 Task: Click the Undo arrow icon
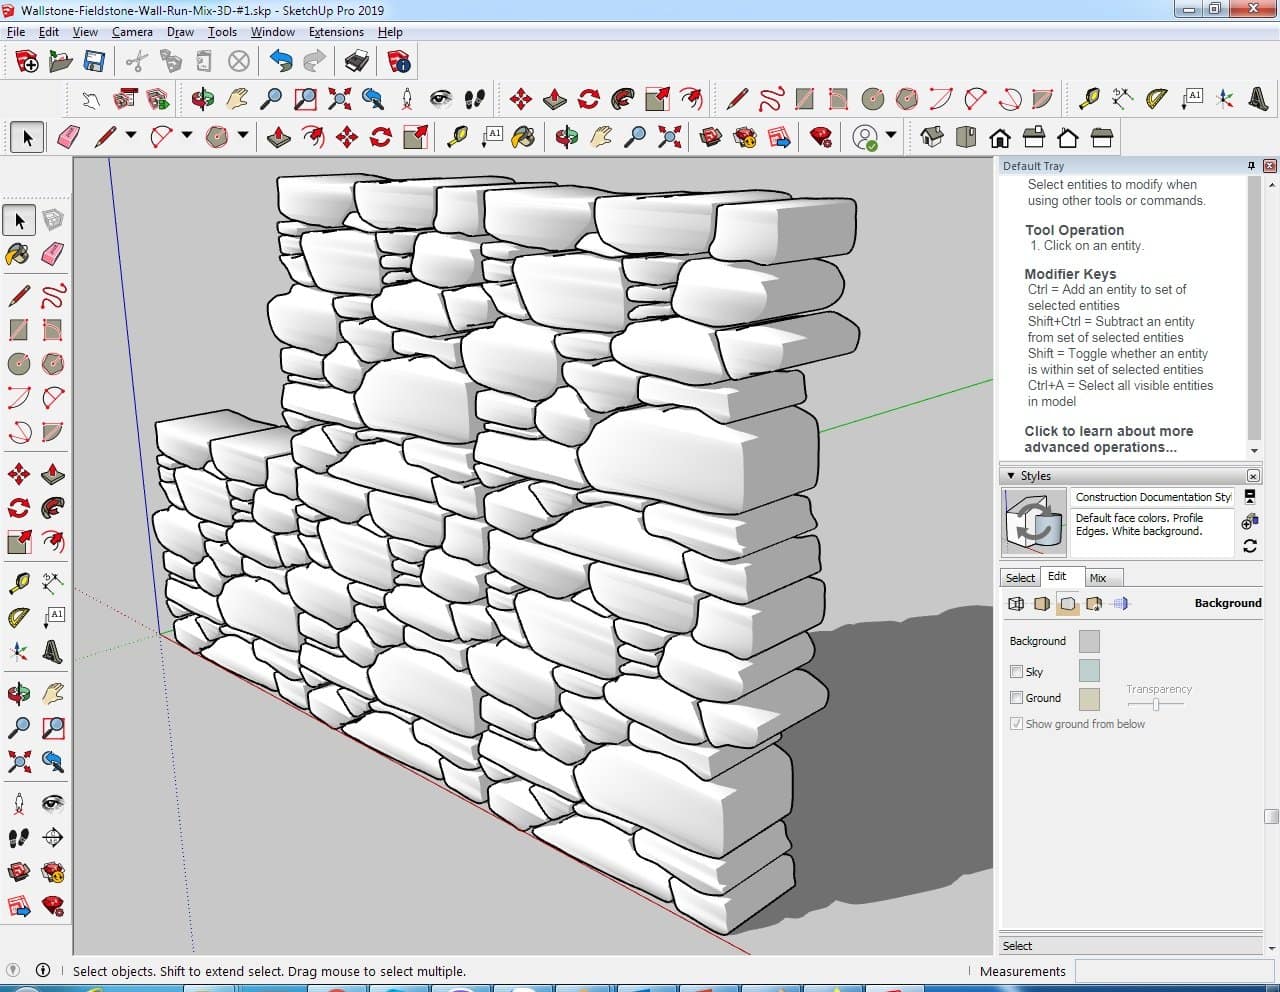point(281,62)
